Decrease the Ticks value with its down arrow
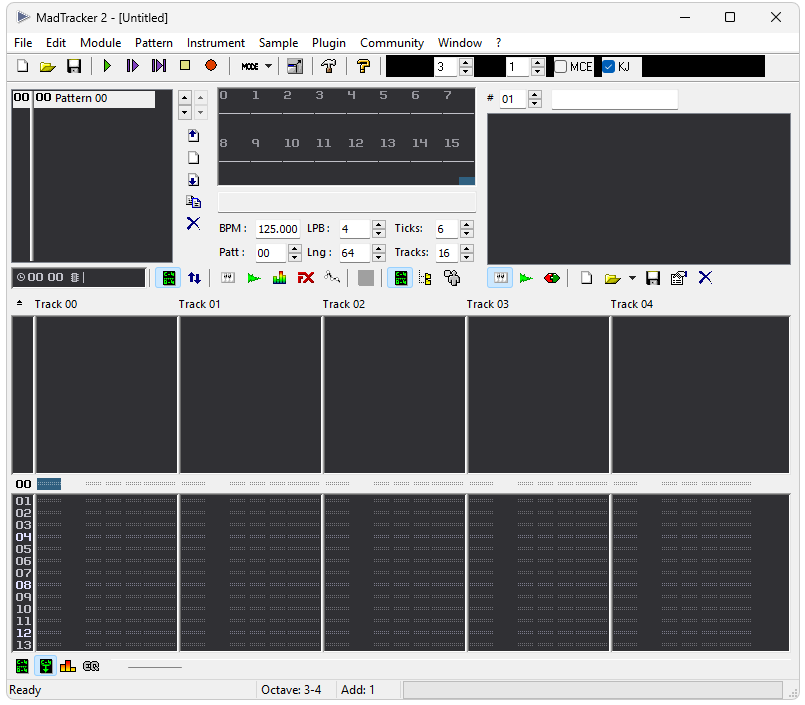This screenshot has height=705, width=805. click(467, 233)
